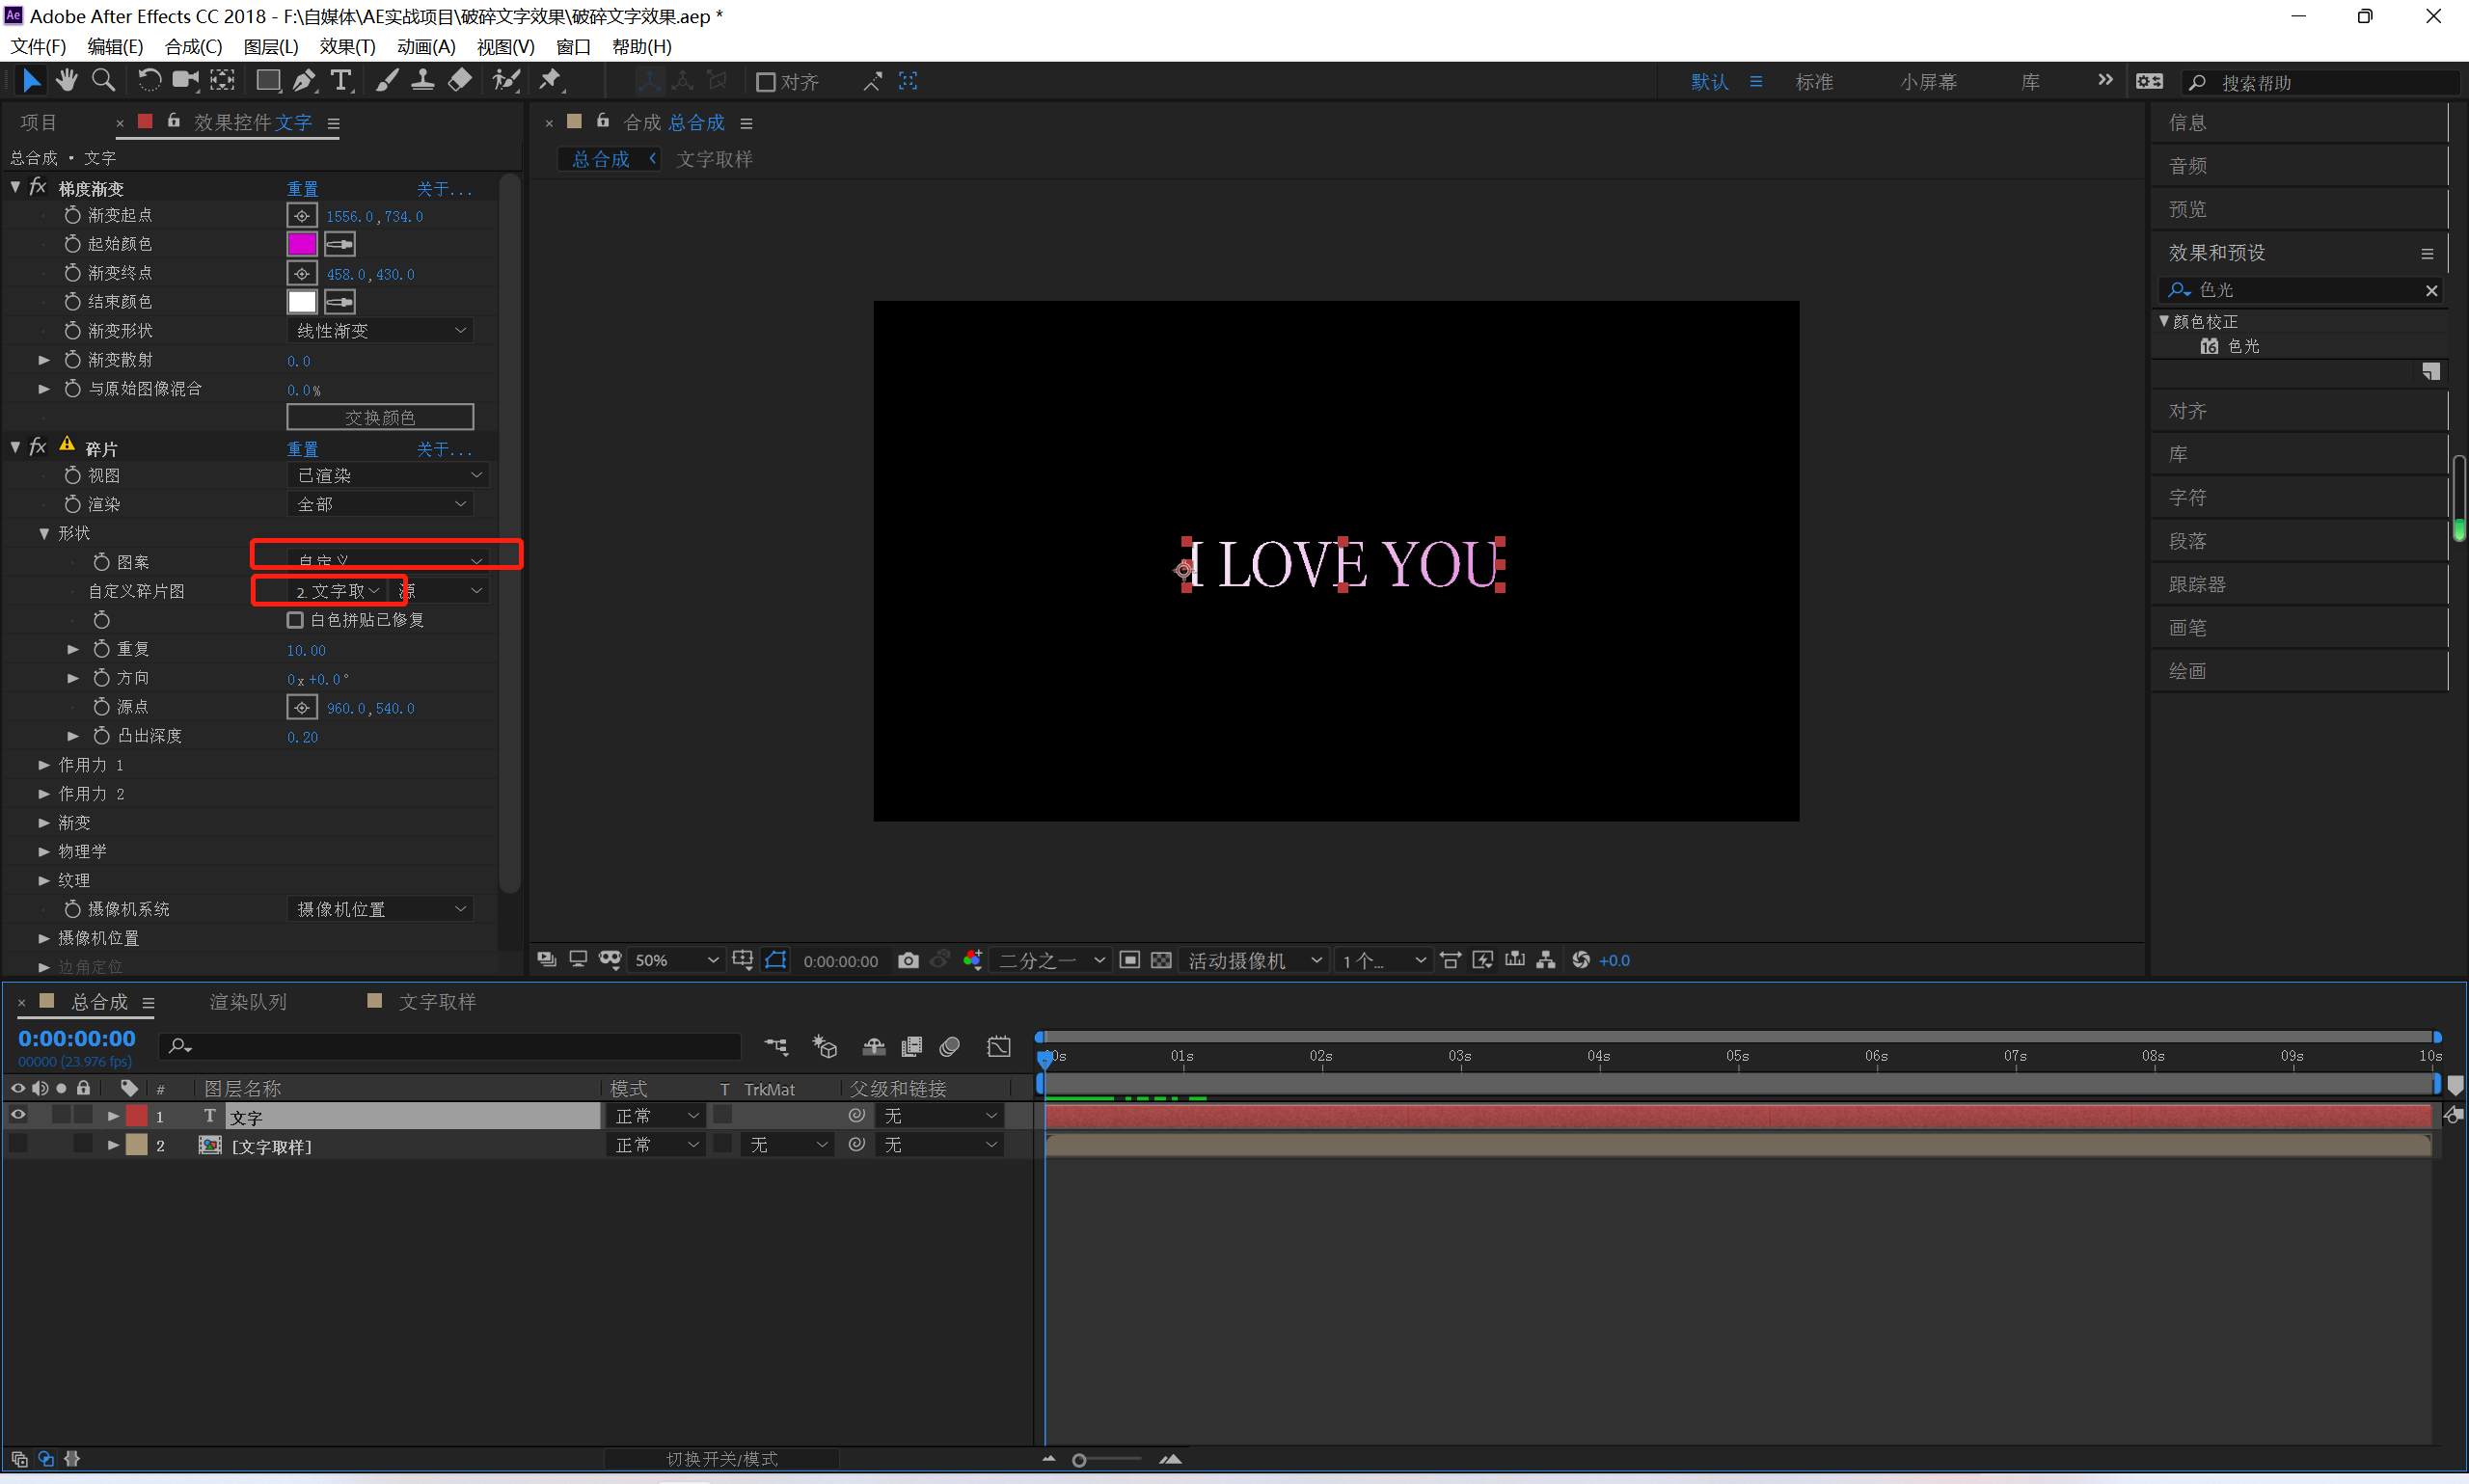Image resolution: width=2469 pixels, height=1484 pixels.
Task: Switch to the 文字取样 timeline tab
Action: tap(437, 1002)
